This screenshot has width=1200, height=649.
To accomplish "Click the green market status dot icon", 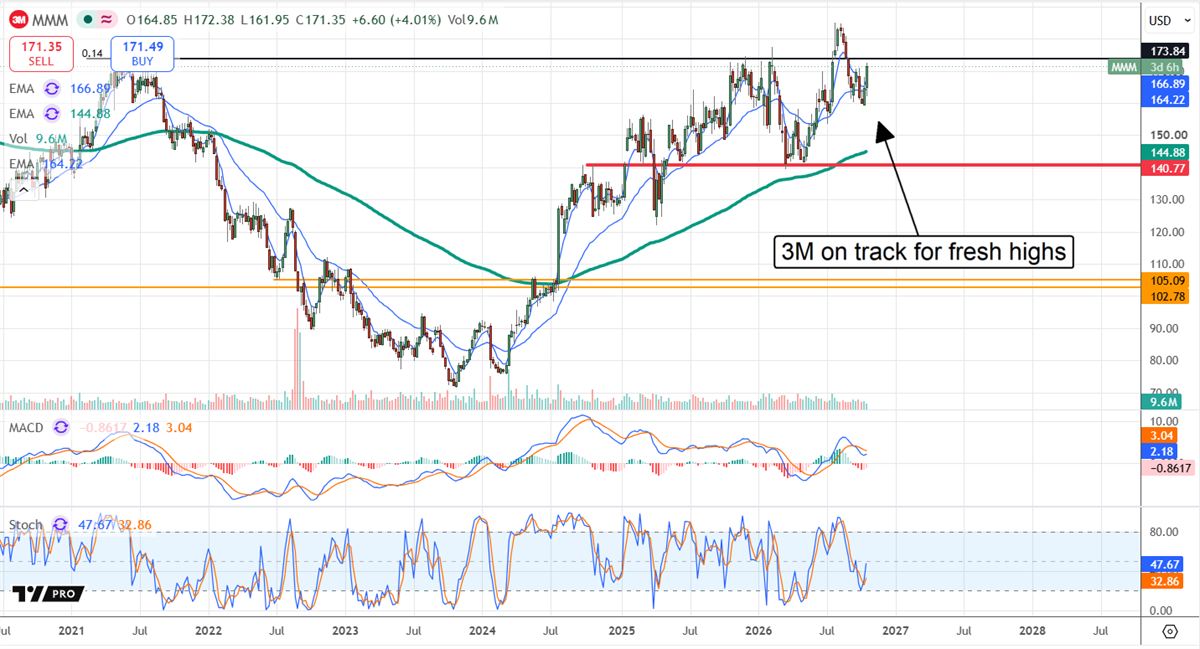I will tap(88, 19).
